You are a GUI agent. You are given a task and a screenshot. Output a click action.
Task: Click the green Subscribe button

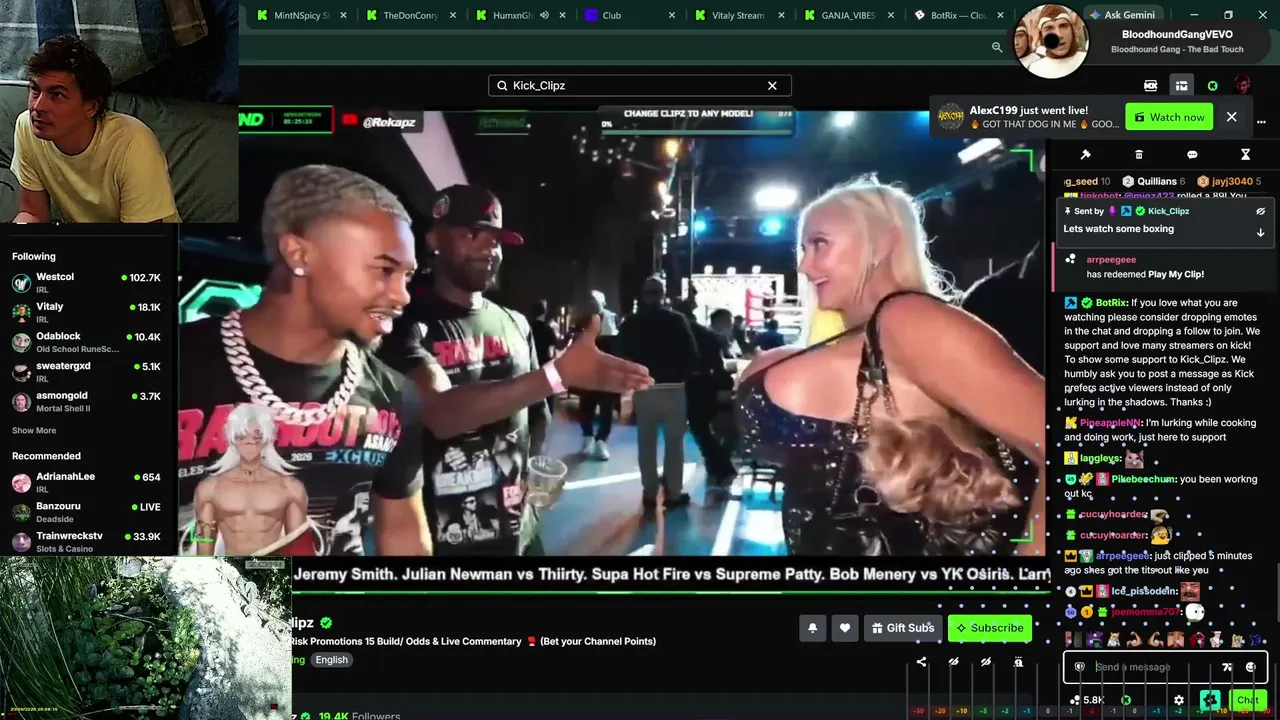(x=990, y=628)
